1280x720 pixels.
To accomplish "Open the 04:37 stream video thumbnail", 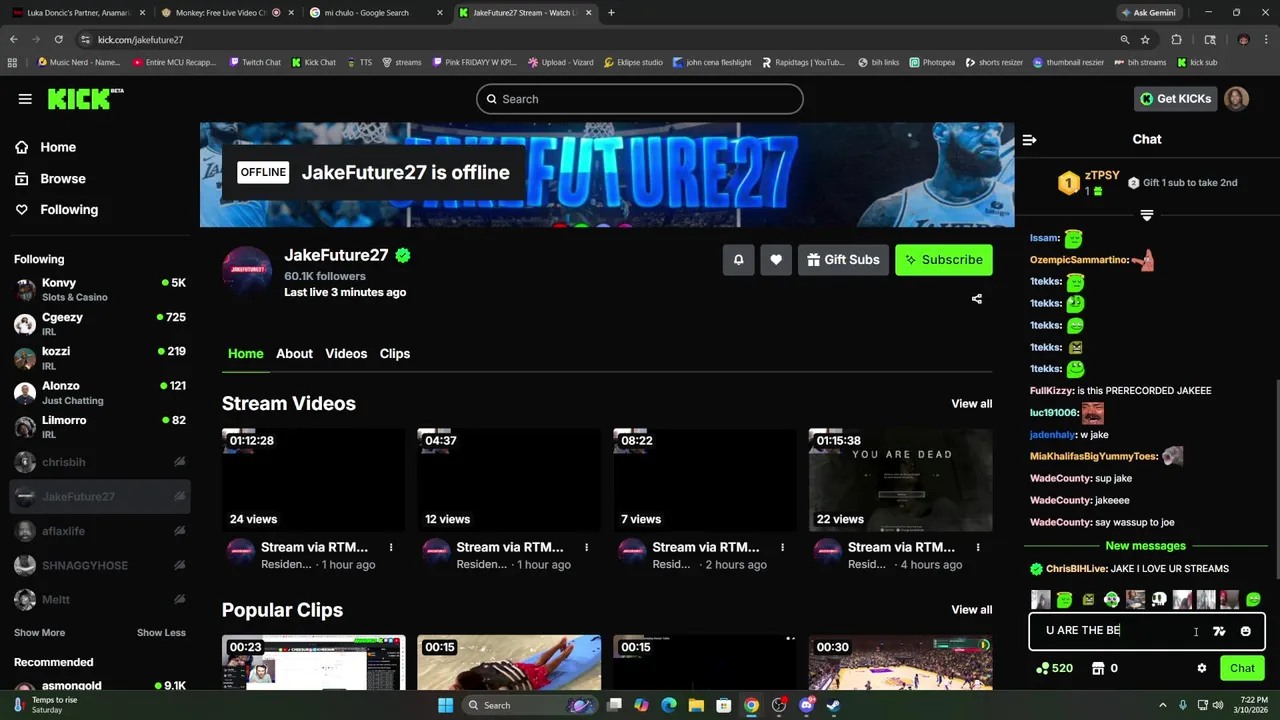I will (x=509, y=480).
